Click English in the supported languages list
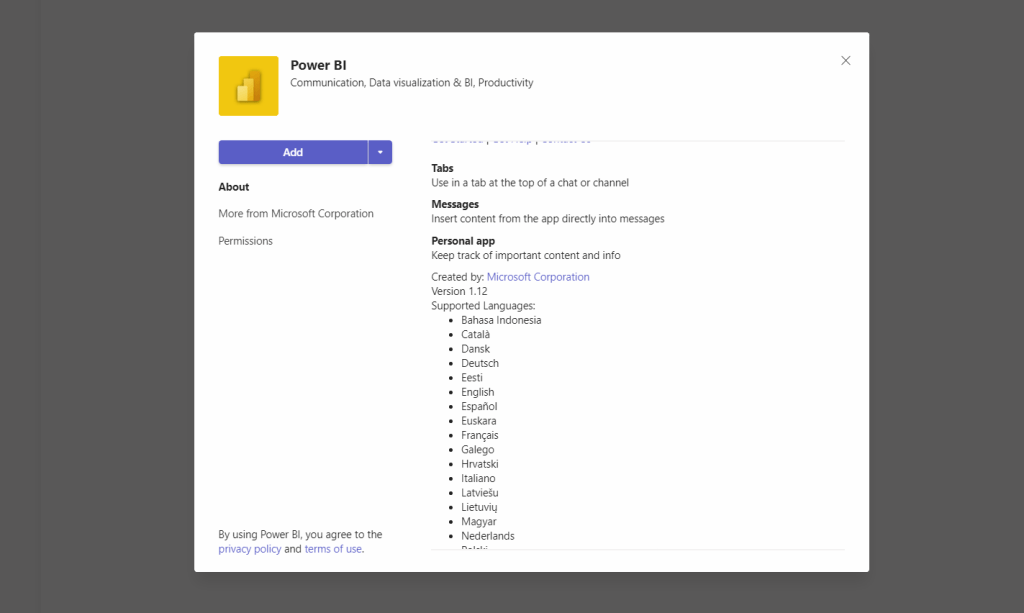The width and height of the screenshot is (1024, 613). [x=477, y=392]
